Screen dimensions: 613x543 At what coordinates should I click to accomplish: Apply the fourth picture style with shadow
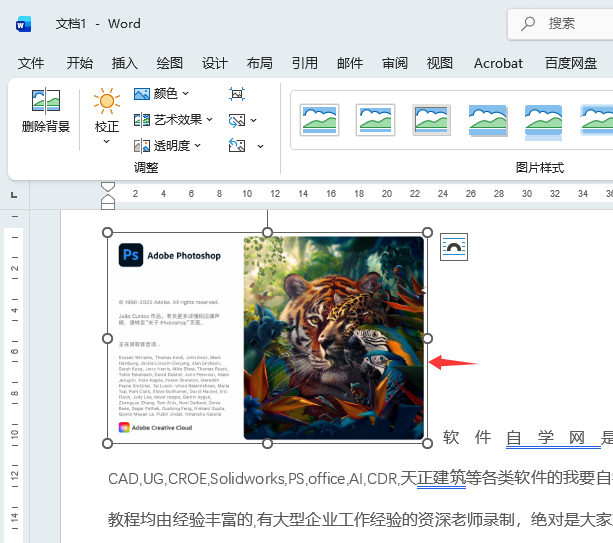[x=488, y=120]
